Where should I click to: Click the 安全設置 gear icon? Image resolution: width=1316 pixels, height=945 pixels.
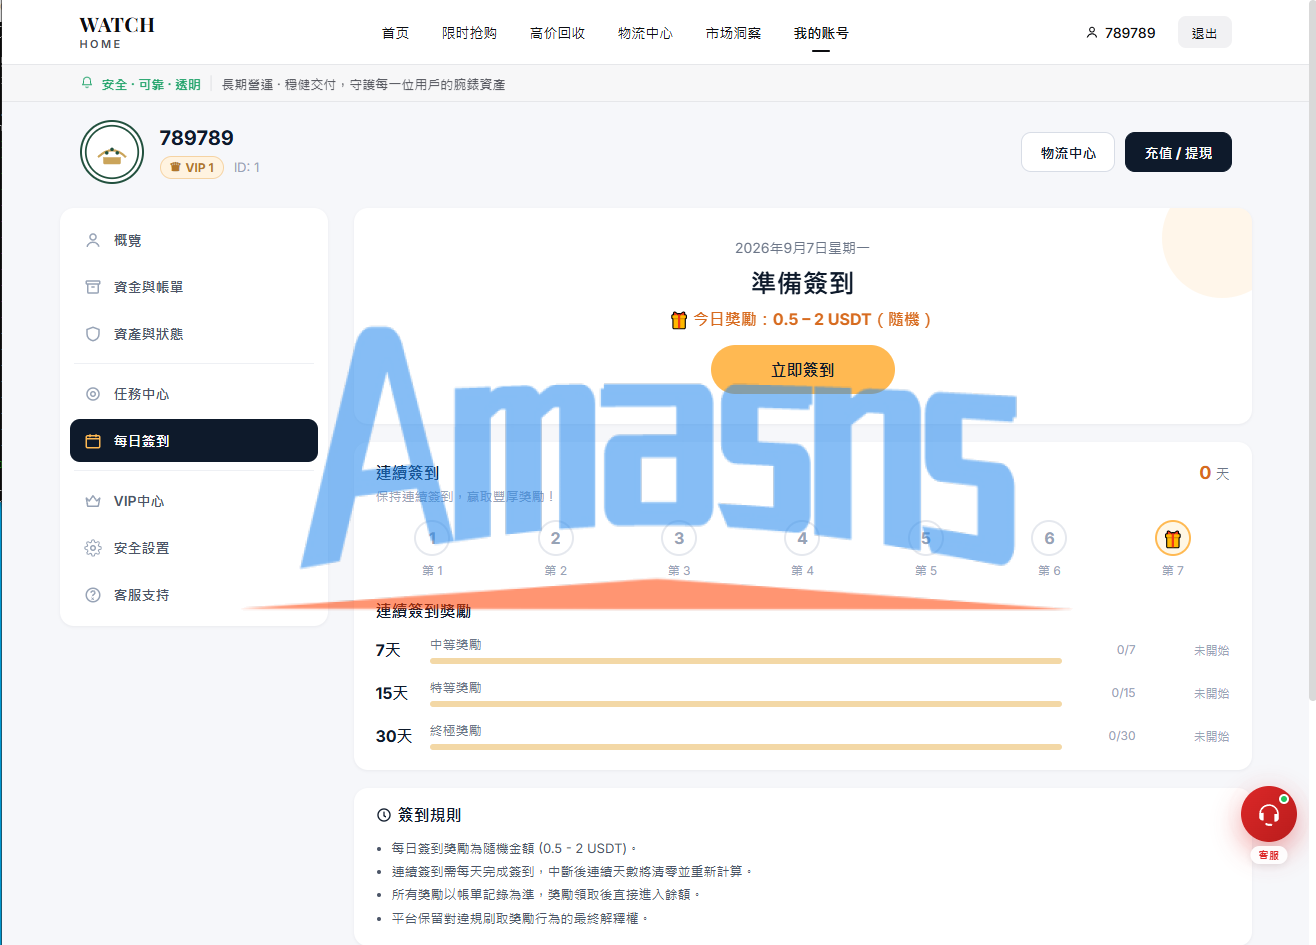[93, 548]
